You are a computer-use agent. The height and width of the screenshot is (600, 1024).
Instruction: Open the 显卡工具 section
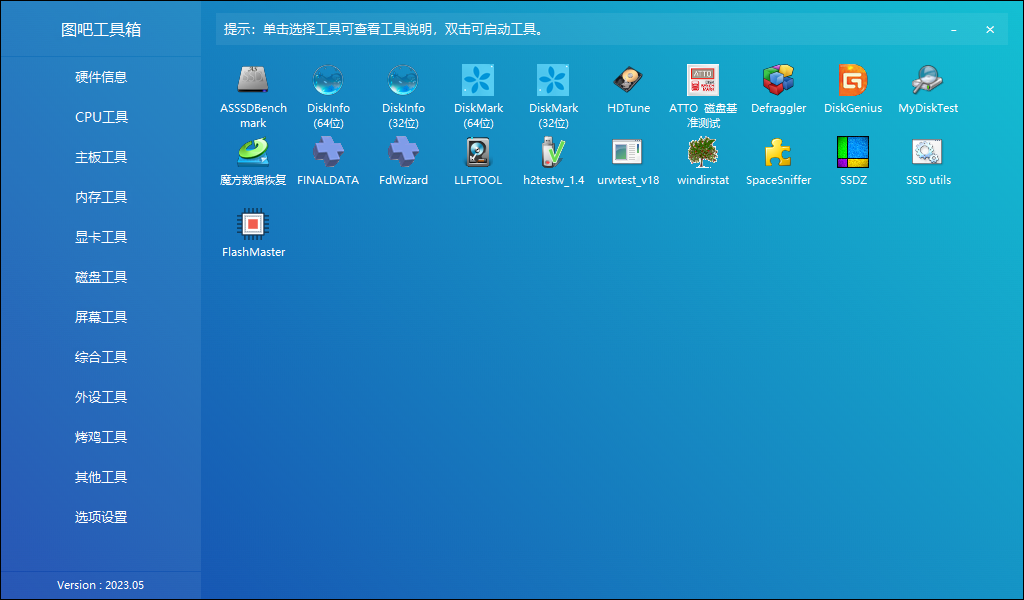(x=100, y=237)
